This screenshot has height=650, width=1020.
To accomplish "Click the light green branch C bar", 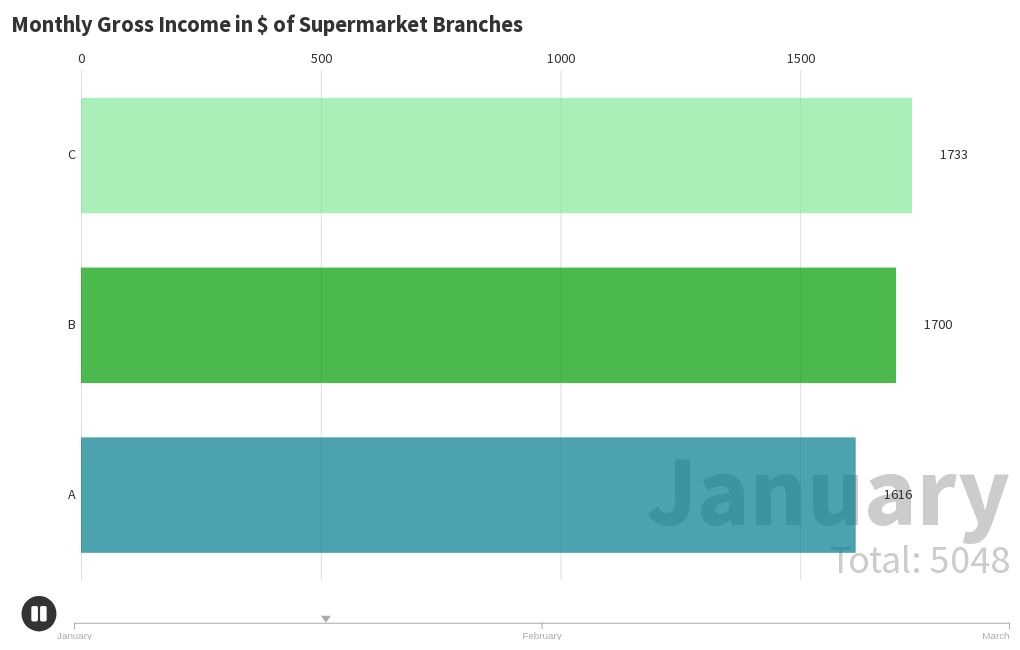I will coord(496,156).
